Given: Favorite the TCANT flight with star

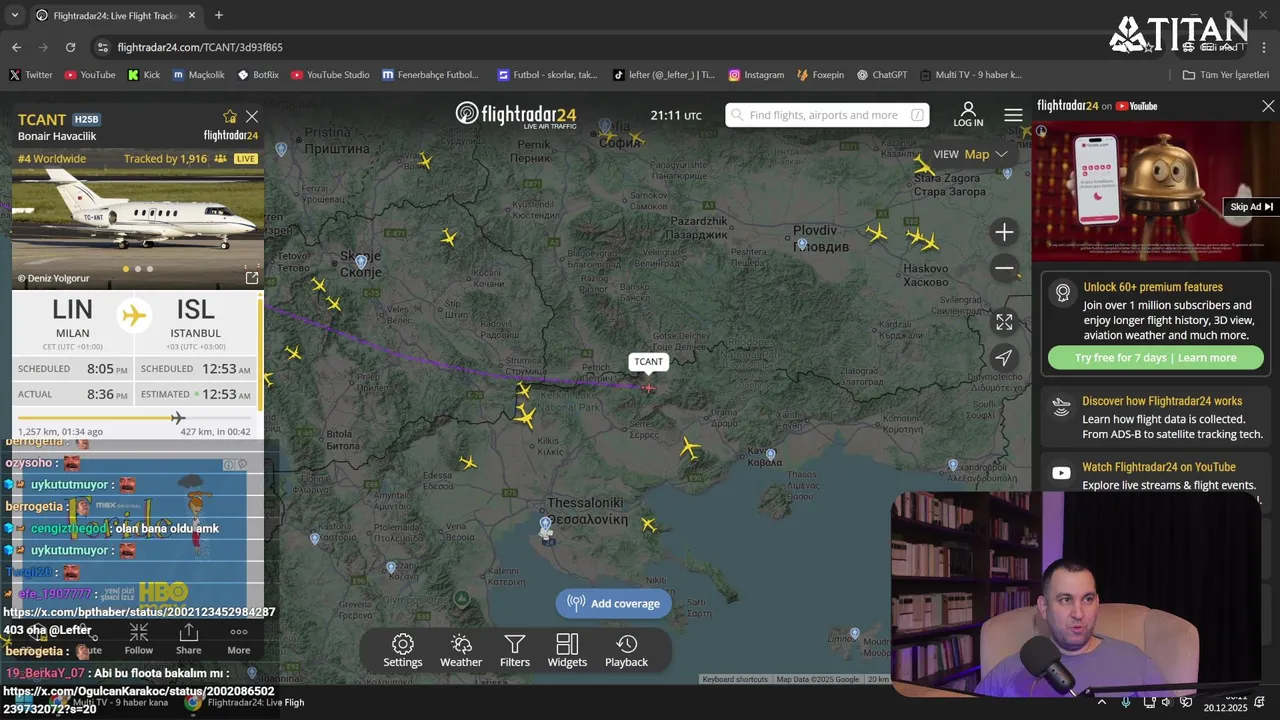Looking at the screenshot, I should pyautogui.click(x=230, y=117).
